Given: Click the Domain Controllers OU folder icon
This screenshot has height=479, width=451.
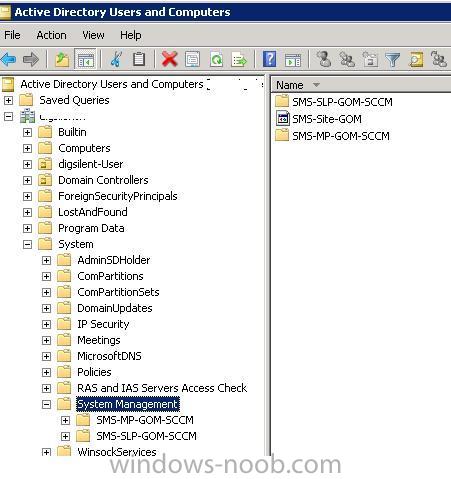Looking at the screenshot, I should 45,180.
